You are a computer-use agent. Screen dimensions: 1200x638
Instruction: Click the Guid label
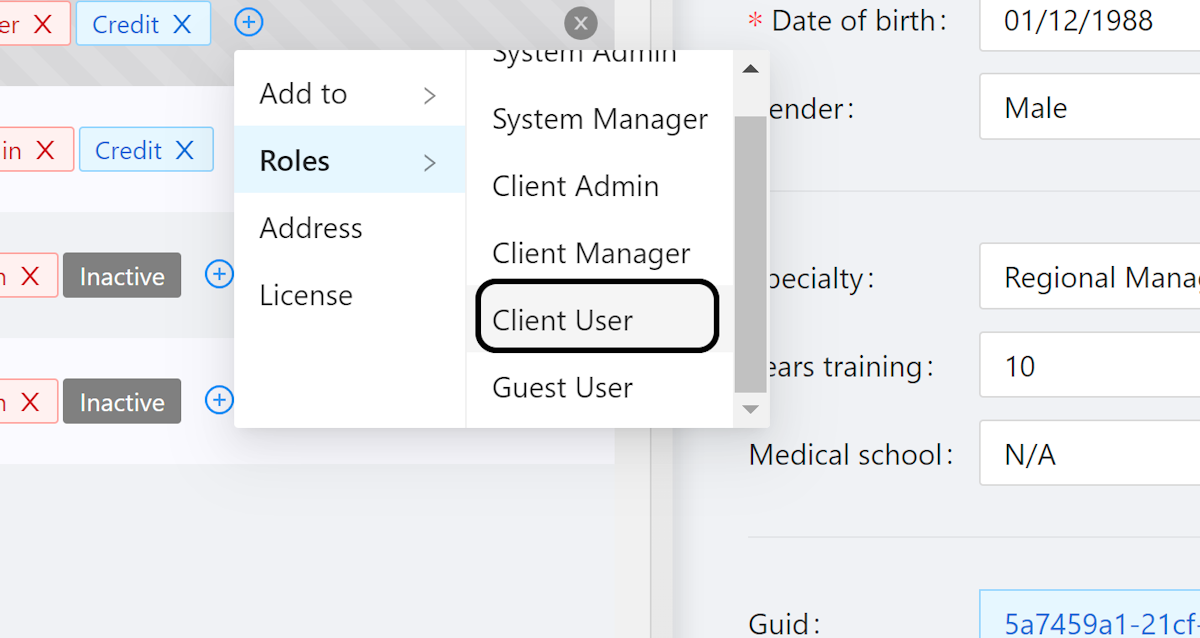785,624
